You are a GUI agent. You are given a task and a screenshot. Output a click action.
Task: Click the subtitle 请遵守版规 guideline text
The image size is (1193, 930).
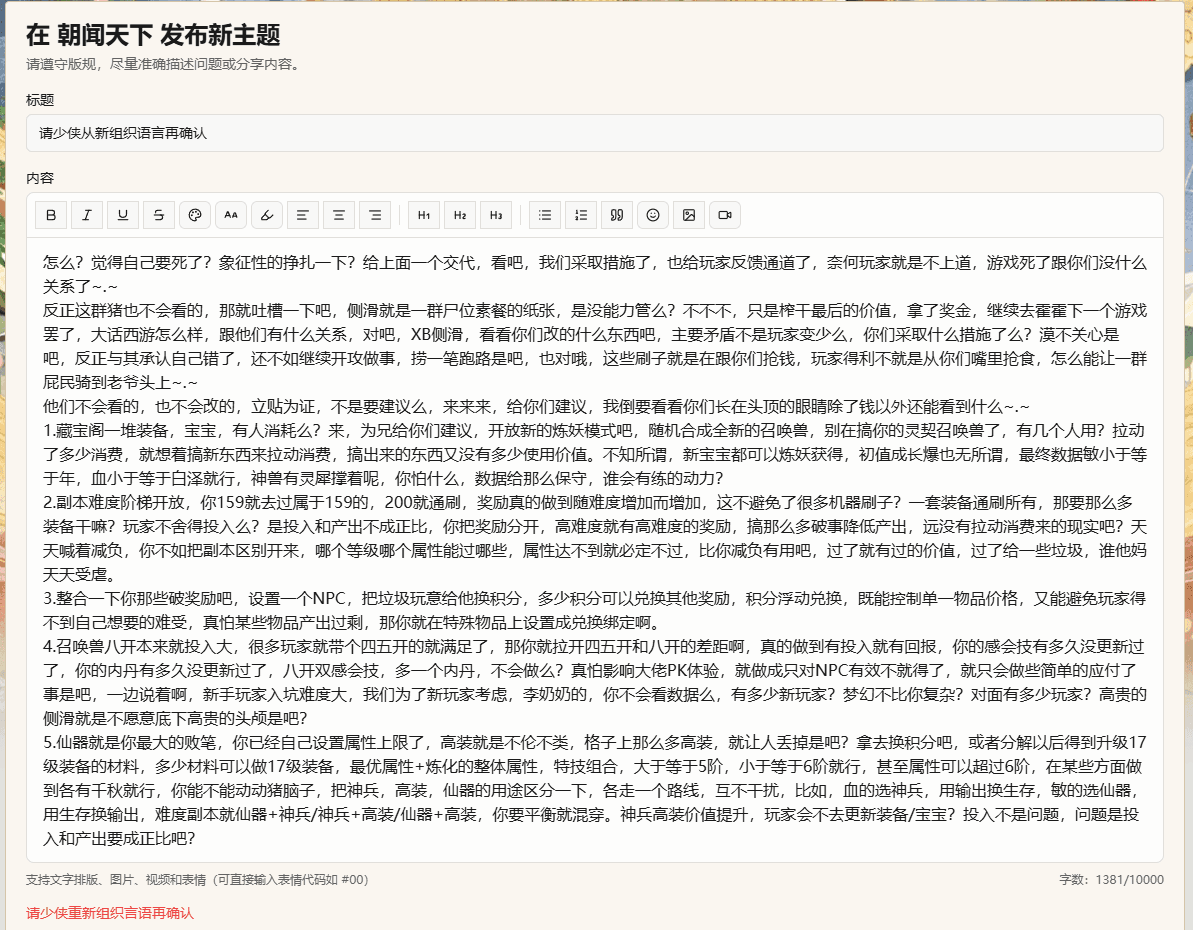[165, 64]
